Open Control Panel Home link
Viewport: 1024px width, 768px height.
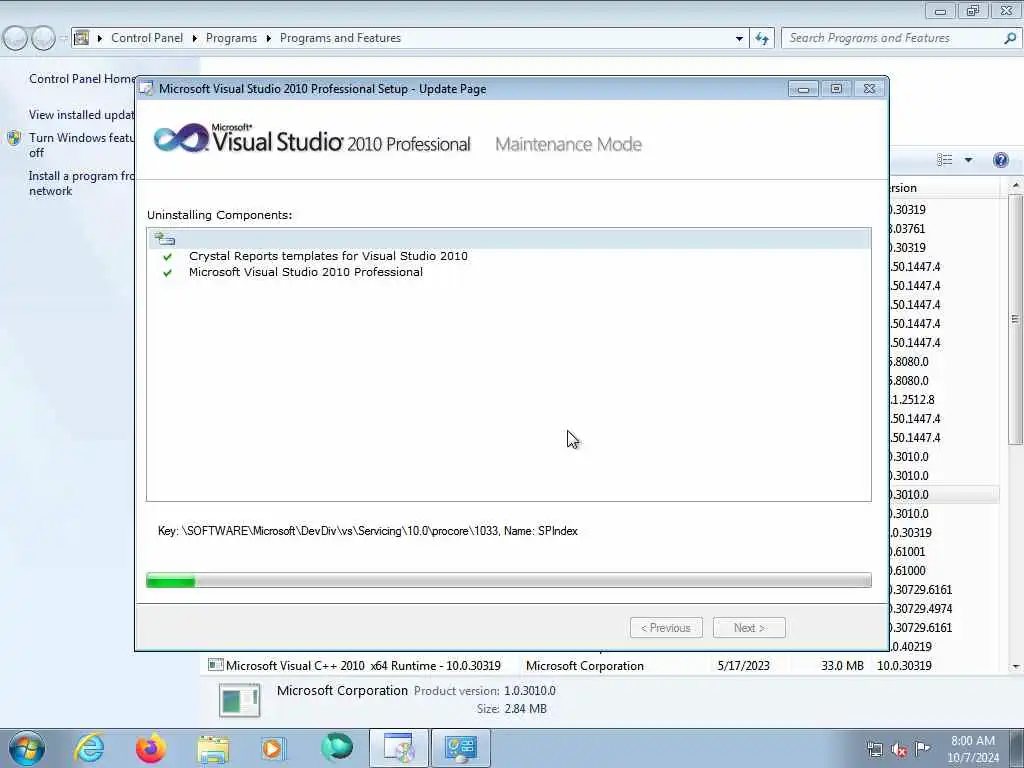point(82,79)
